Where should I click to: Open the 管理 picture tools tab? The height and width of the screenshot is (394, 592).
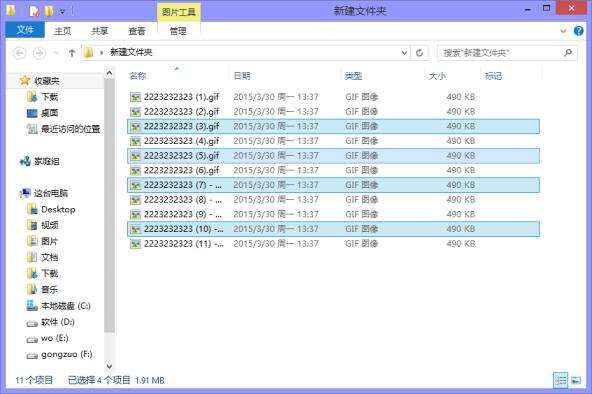178,31
